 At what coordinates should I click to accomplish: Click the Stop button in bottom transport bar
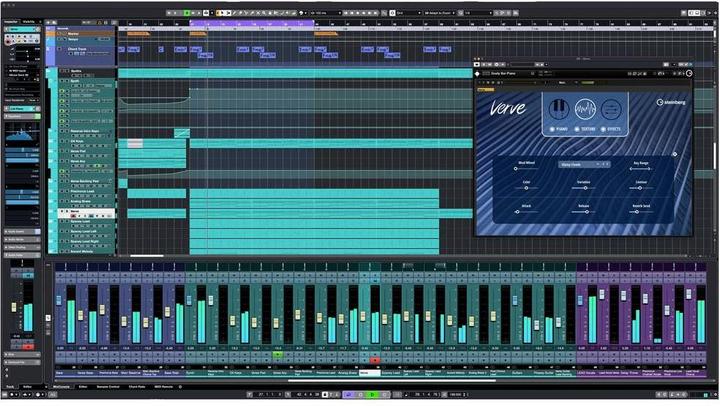(x=360, y=395)
